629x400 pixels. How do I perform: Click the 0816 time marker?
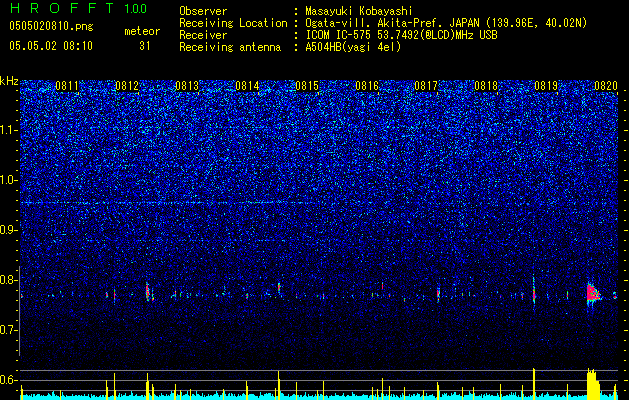367,86
